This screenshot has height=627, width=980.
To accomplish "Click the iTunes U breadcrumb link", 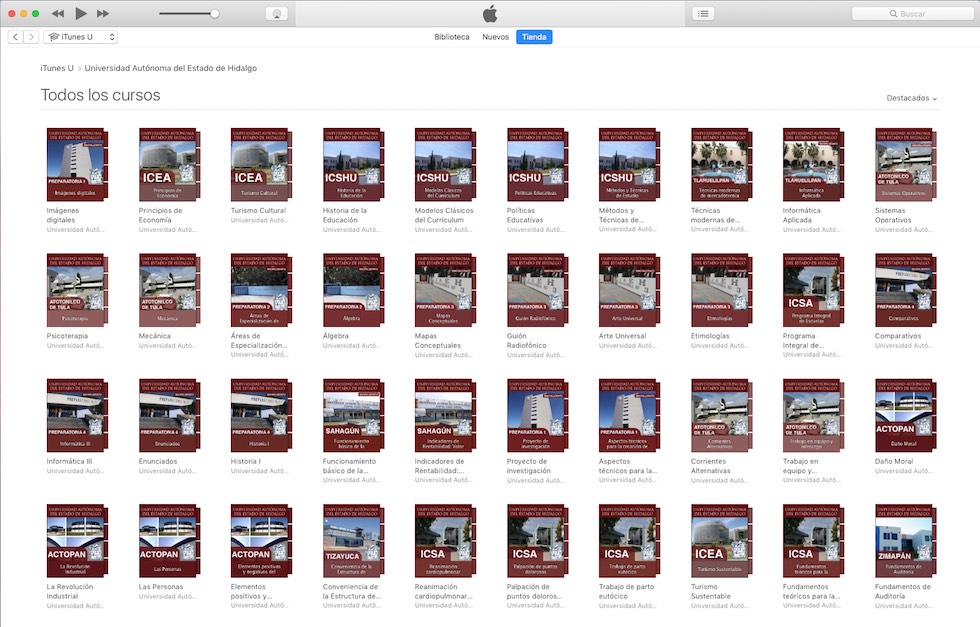I will pos(57,68).
